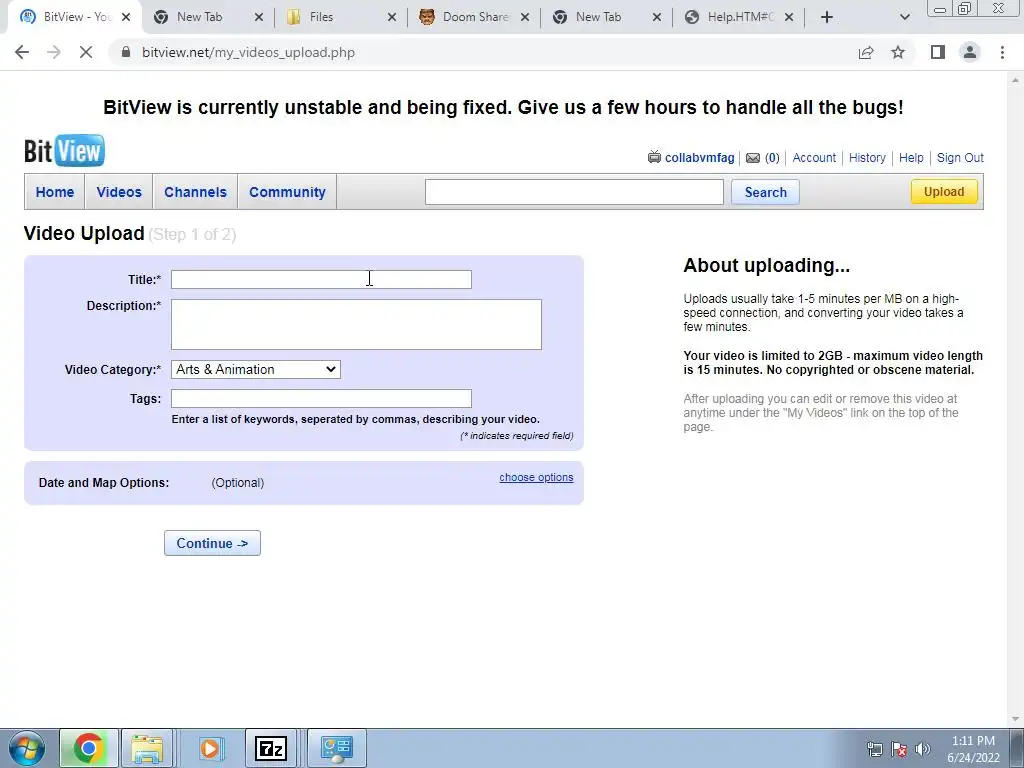Open the Help link
Viewport: 1024px width, 768px height.
pos(911,157)
